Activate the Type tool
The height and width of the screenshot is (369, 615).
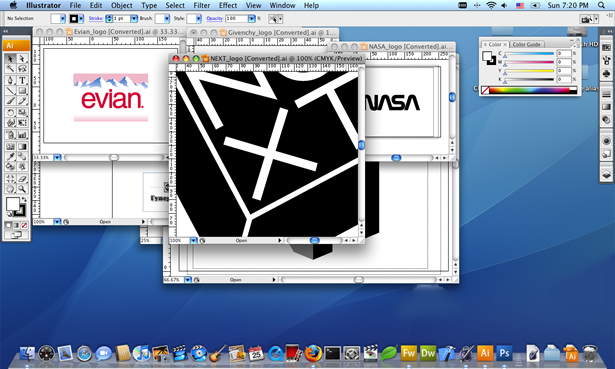(x=22, y=80)
